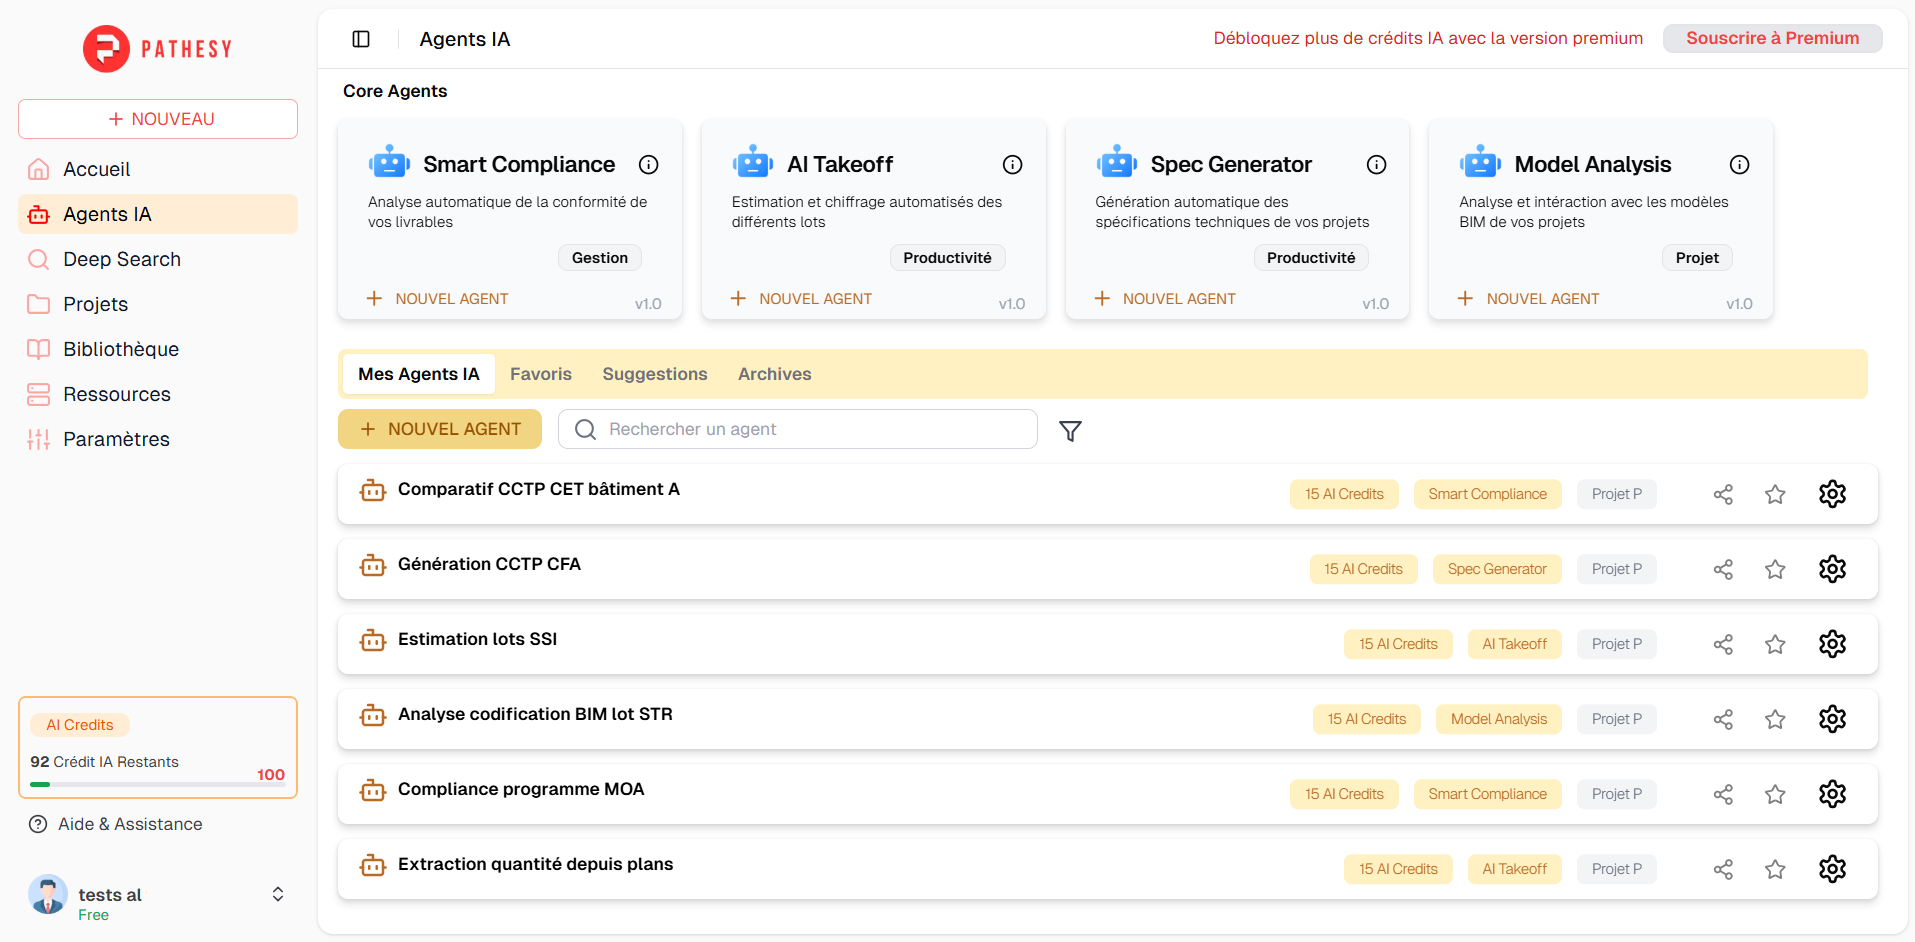Open Paramètres from the sidebar
The width and height of the screenshot is (1915, 942).
158,439
